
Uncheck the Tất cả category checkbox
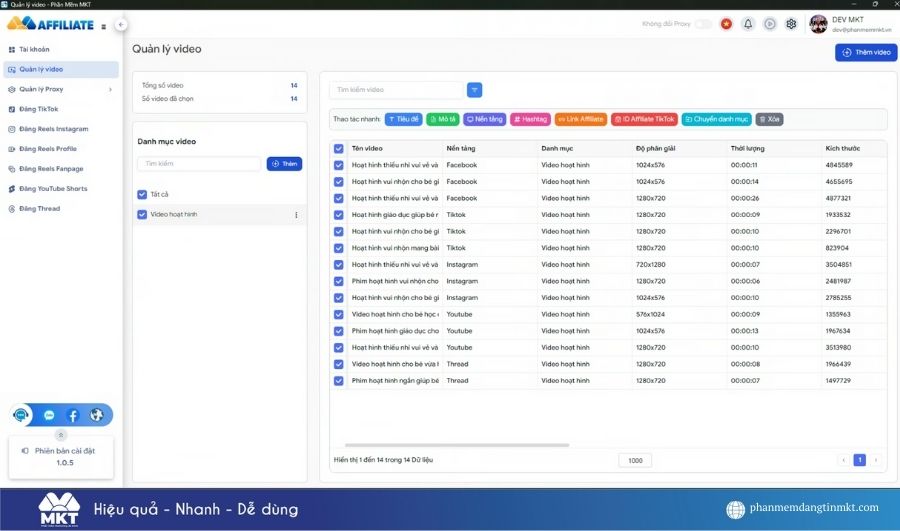[x=142, y=194]
